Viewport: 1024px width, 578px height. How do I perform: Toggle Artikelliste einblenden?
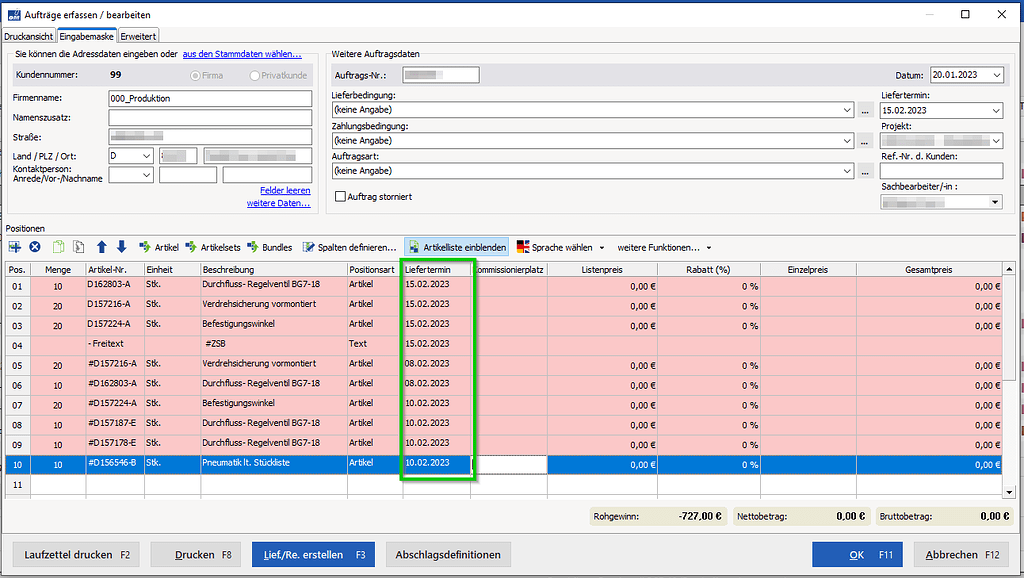point(456,248)
